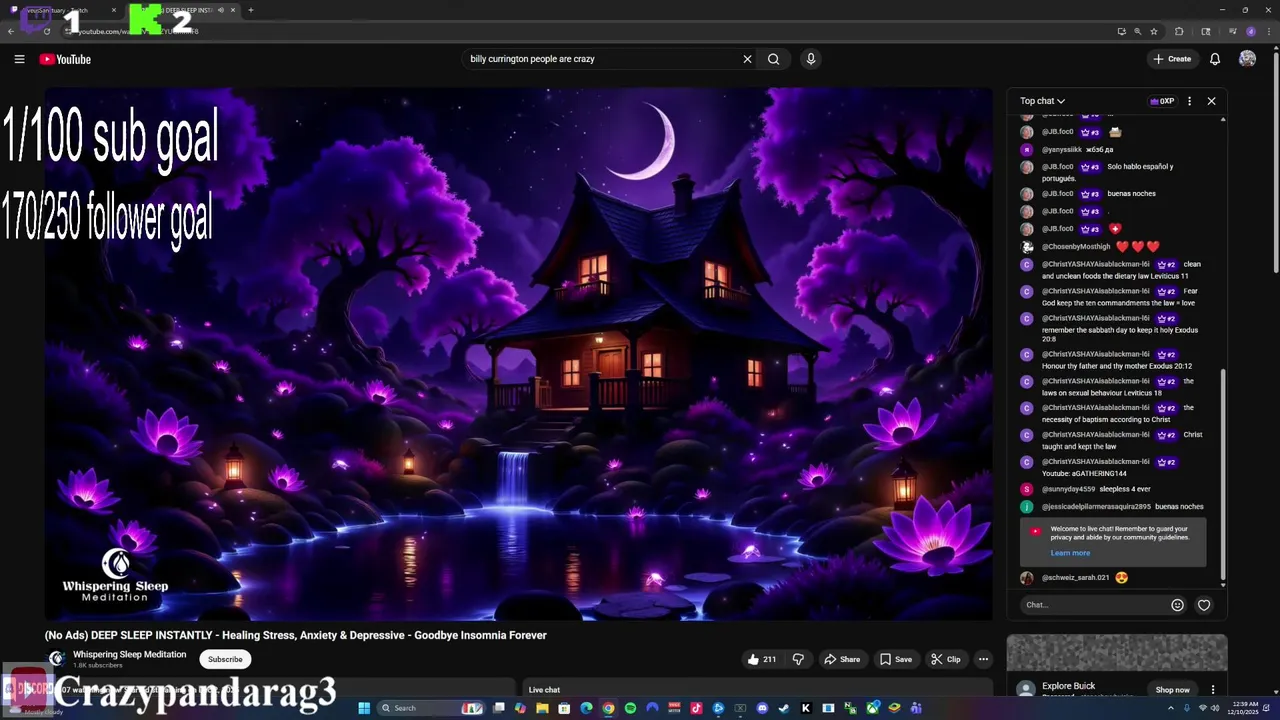Open the Create menu

(x=1172, y=59)
